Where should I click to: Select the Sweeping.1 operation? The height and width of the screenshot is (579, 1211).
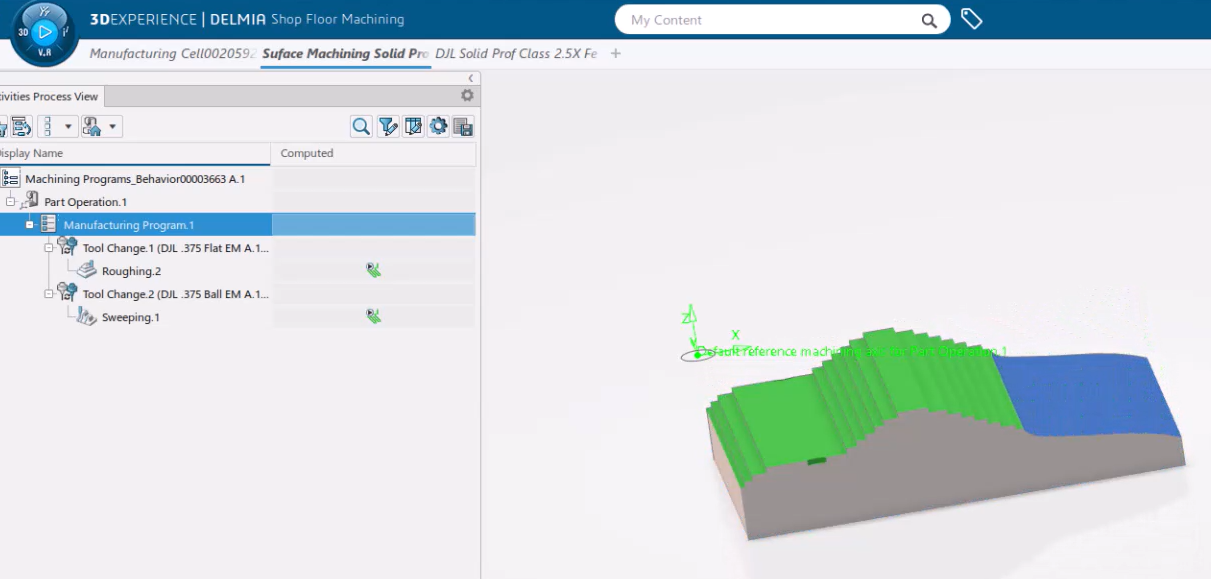131,317
